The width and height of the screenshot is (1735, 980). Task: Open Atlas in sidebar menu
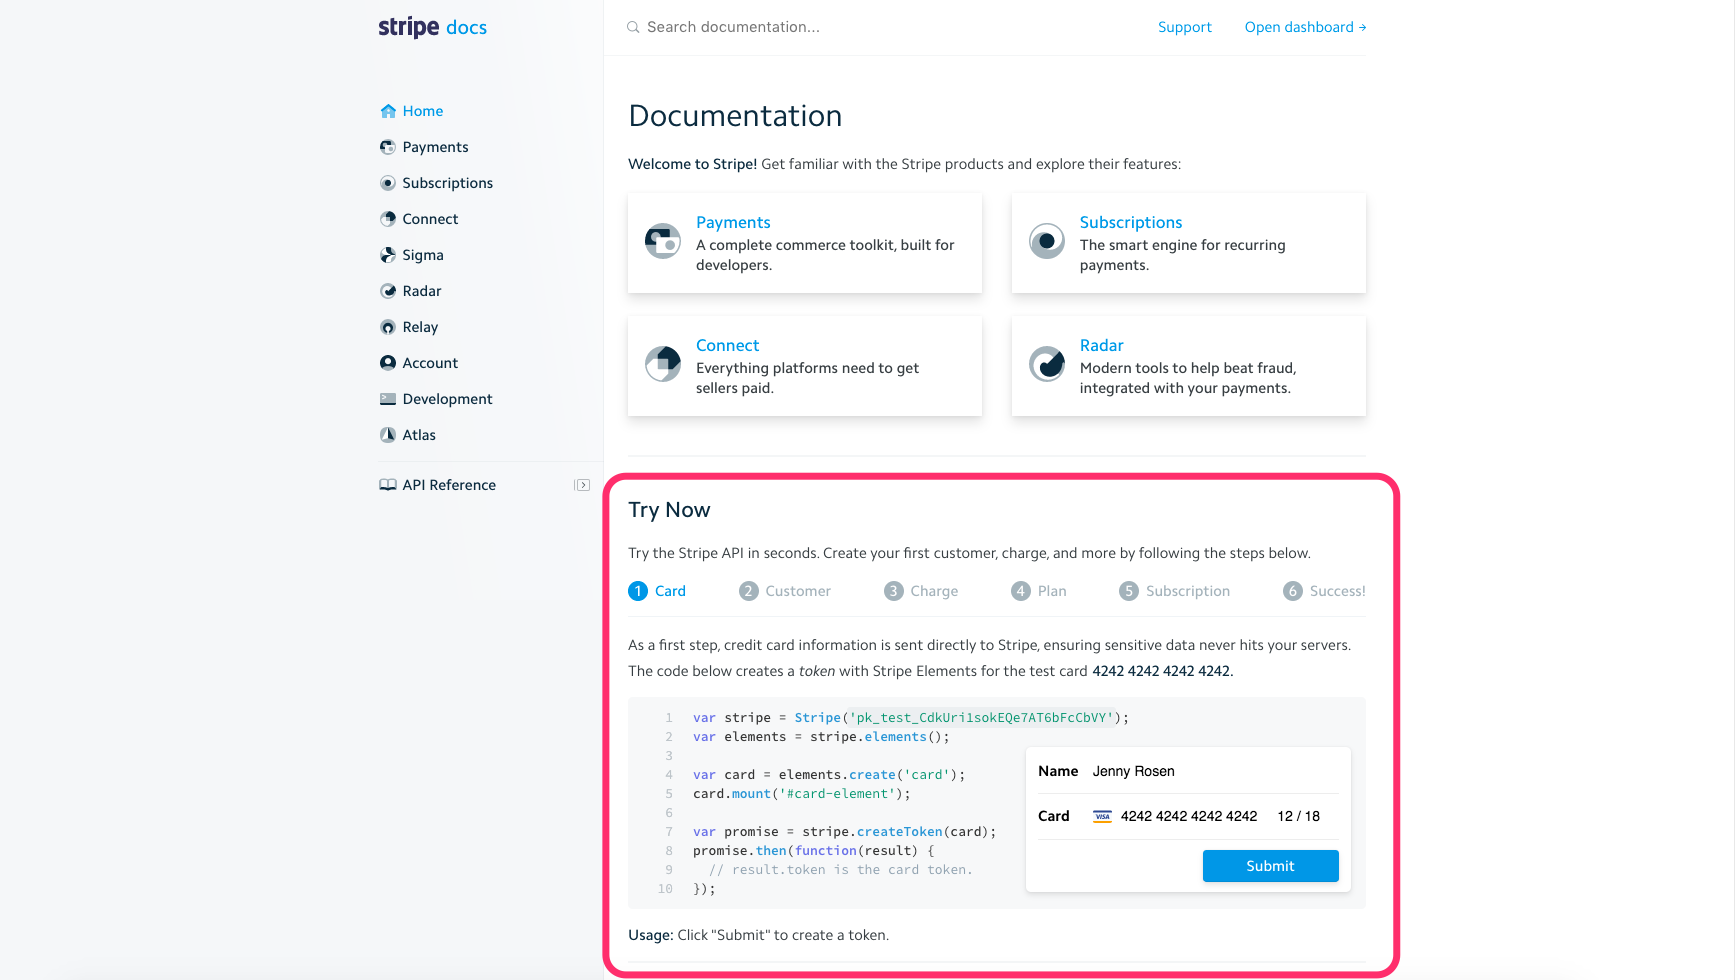pos(419,435)
